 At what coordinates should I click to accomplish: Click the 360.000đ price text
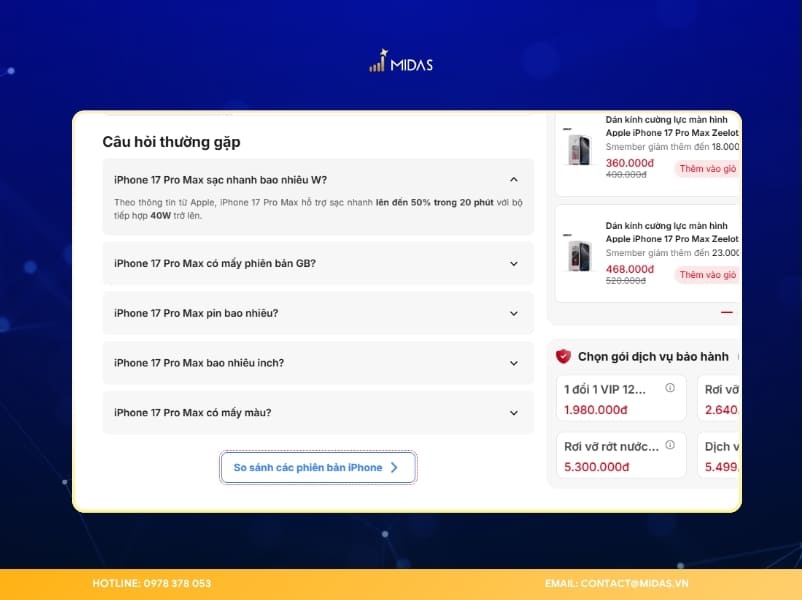click(x=630, y=163)
